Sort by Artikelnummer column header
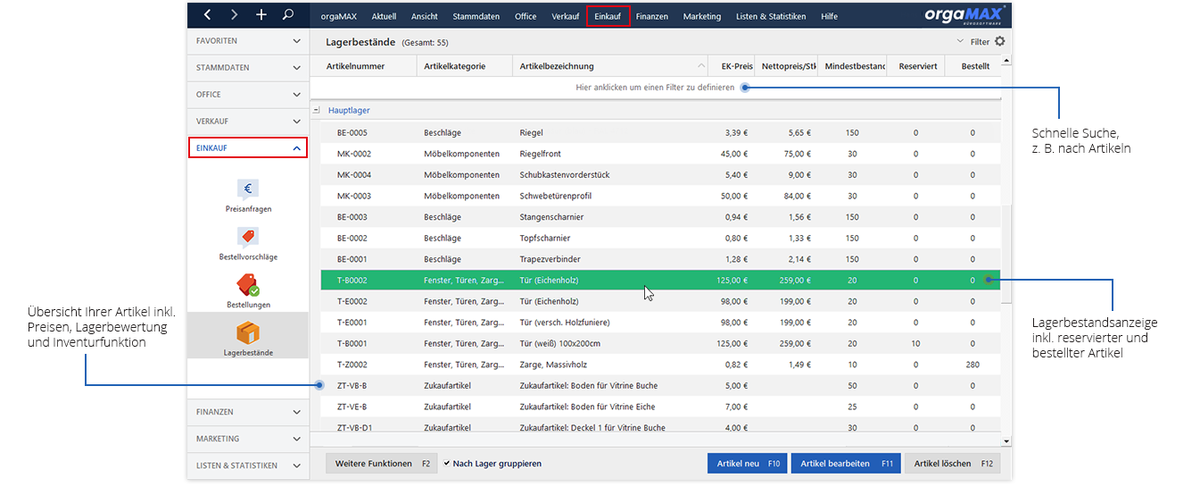1200x487 pixels. [x=364, y=67]
